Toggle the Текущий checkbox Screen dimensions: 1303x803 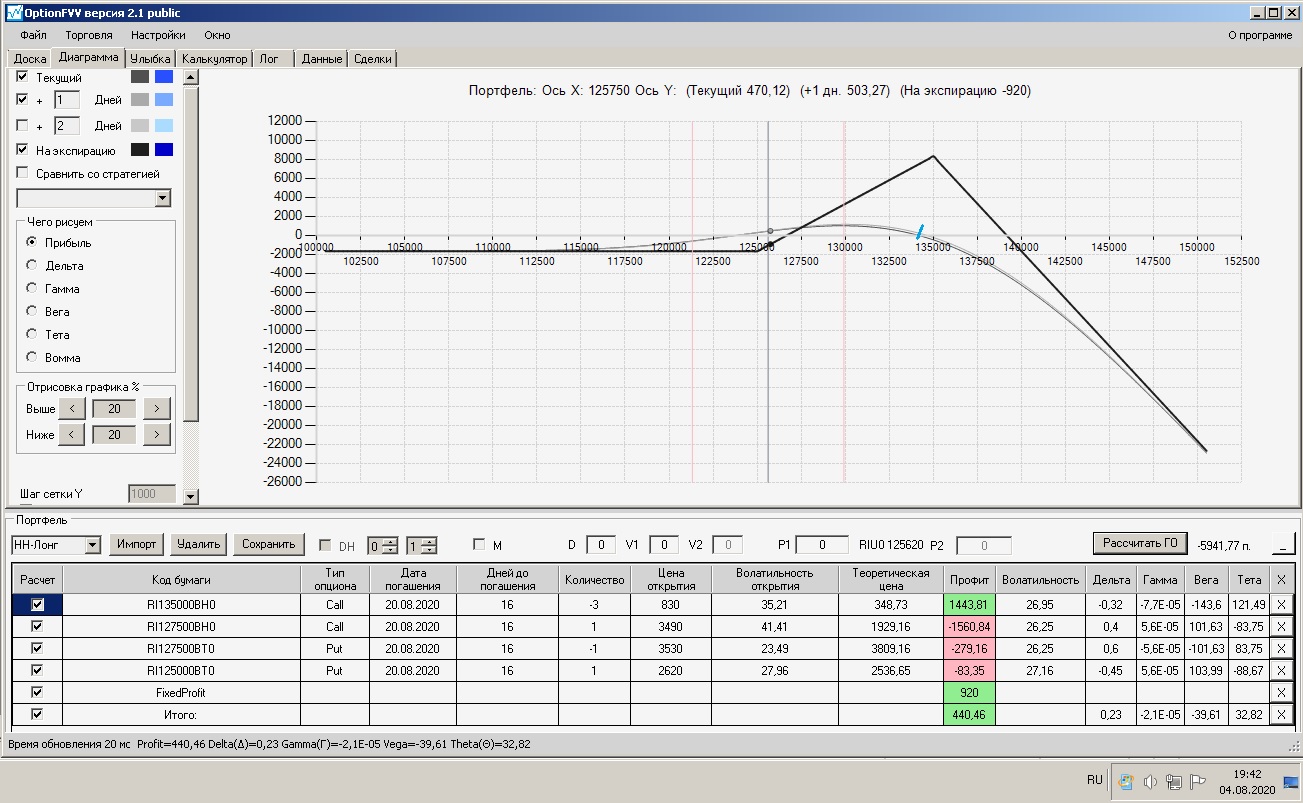pyautogui.click(x=23, y=76)
